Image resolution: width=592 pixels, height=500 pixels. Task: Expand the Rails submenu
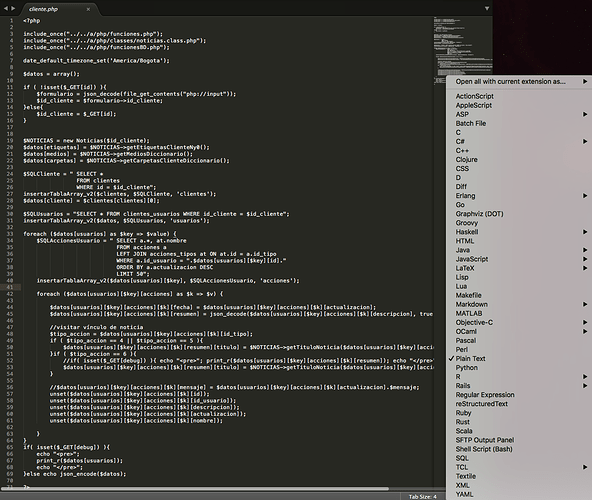coord(519,386)
